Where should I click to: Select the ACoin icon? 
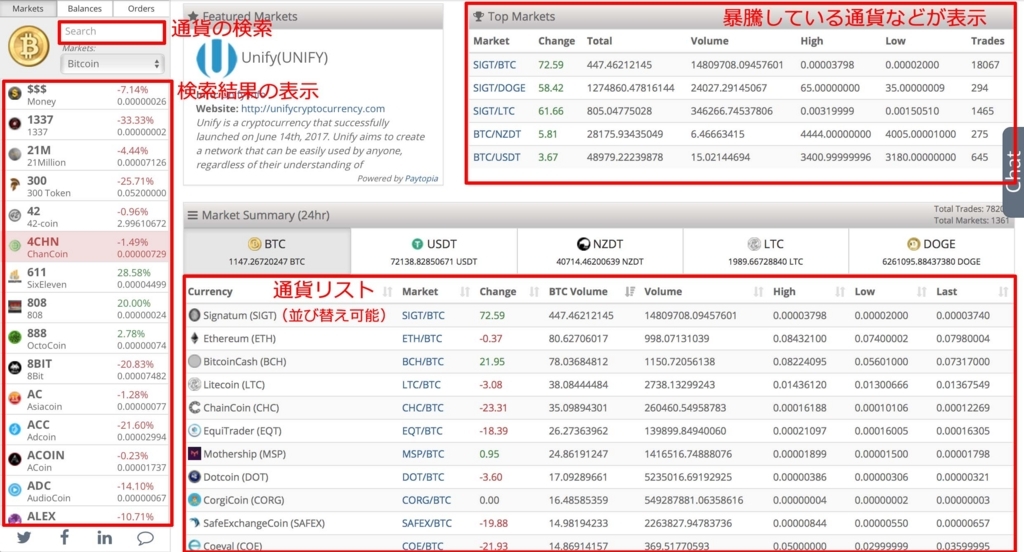[14, 459]
